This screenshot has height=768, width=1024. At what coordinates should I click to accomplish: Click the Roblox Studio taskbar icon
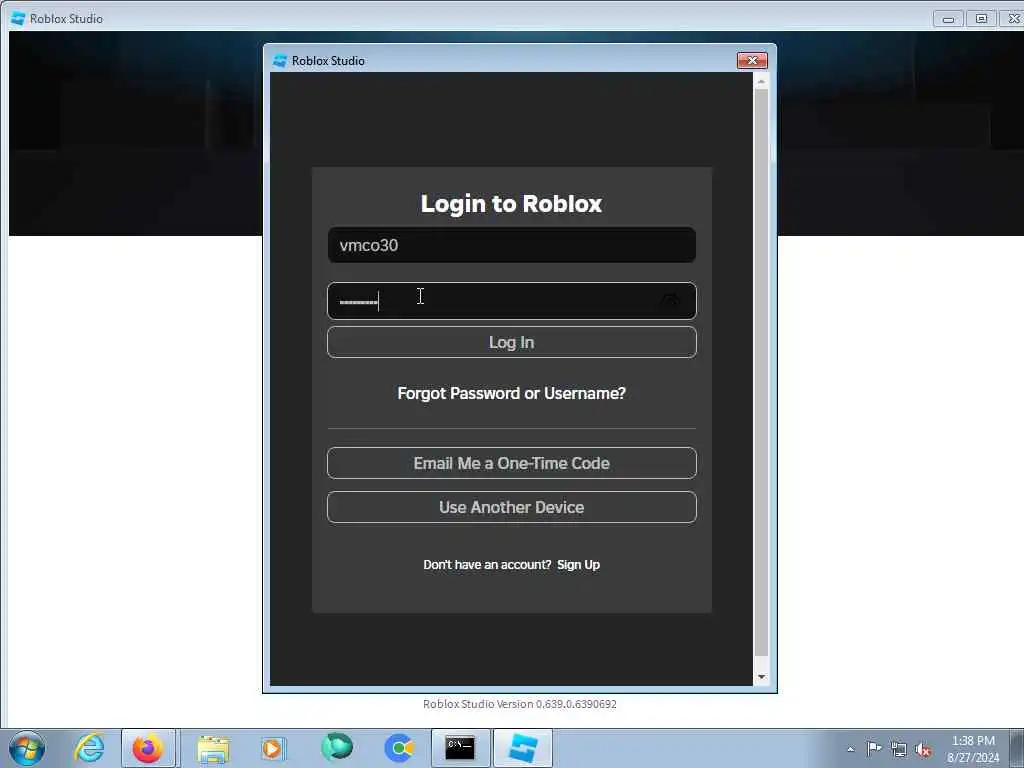click(522, 748)
